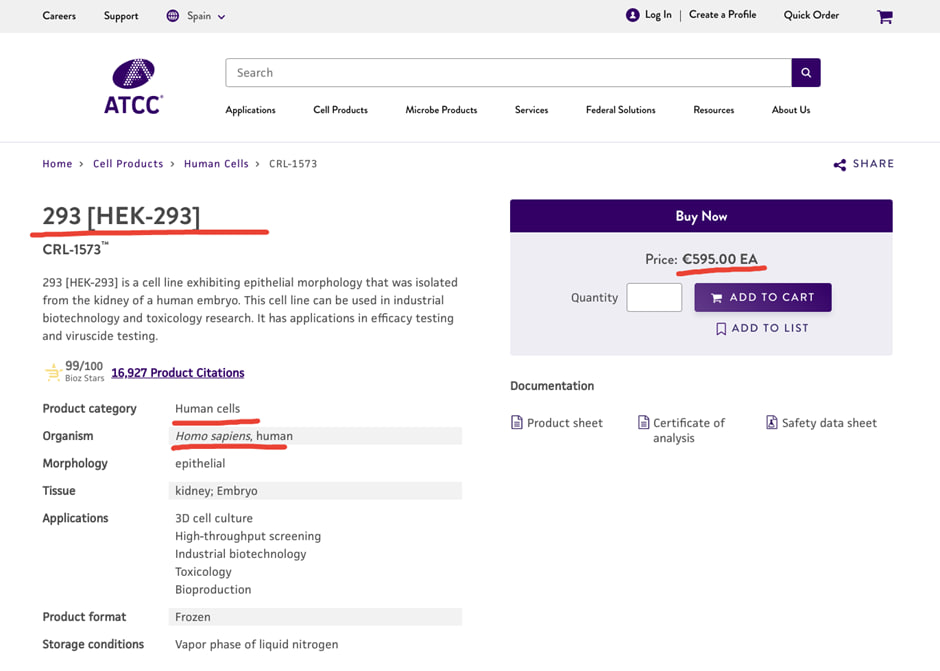Click the Share icon
940x671 pixels.
click(x=840, y=165)
